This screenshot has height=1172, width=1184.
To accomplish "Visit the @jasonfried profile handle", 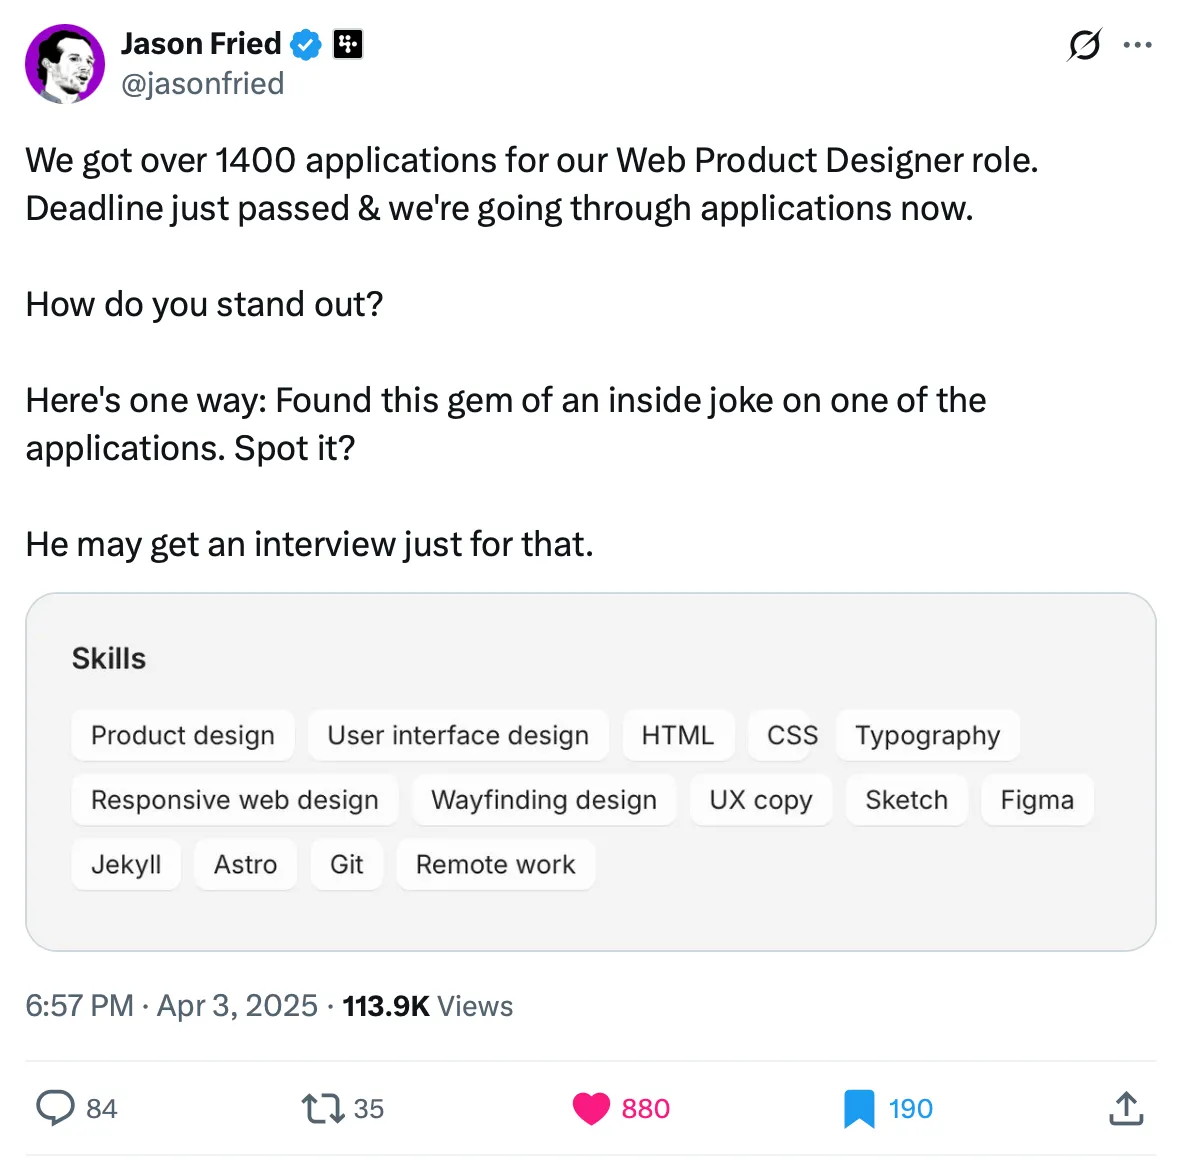I will [x=203, y=84].
